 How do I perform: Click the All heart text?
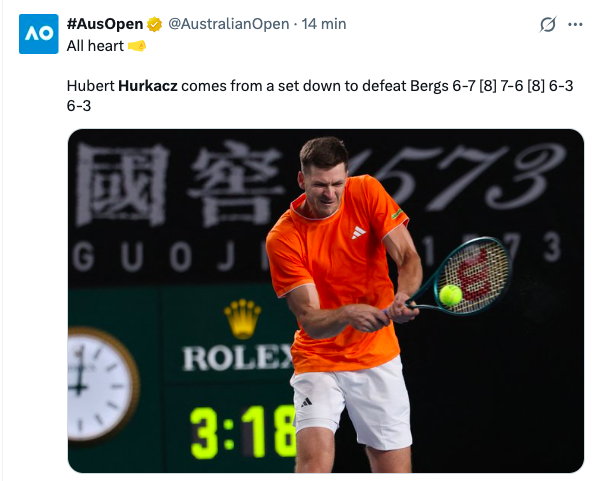click(95, 46)
